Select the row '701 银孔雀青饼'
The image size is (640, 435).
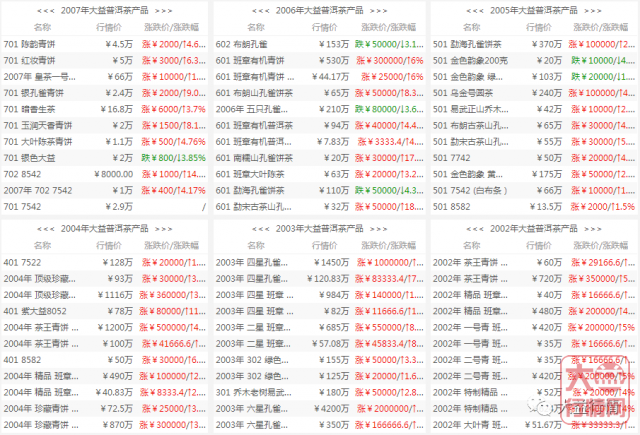click(104, 93)
